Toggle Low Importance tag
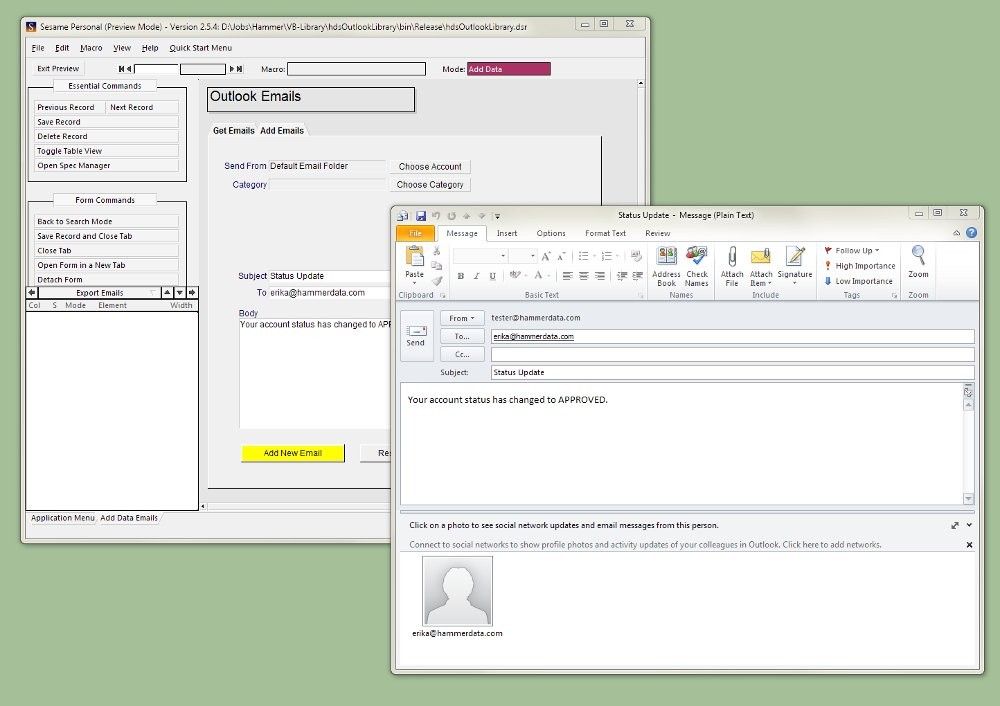The width and height of the screenshot is (1000, 706). point(858,281)
